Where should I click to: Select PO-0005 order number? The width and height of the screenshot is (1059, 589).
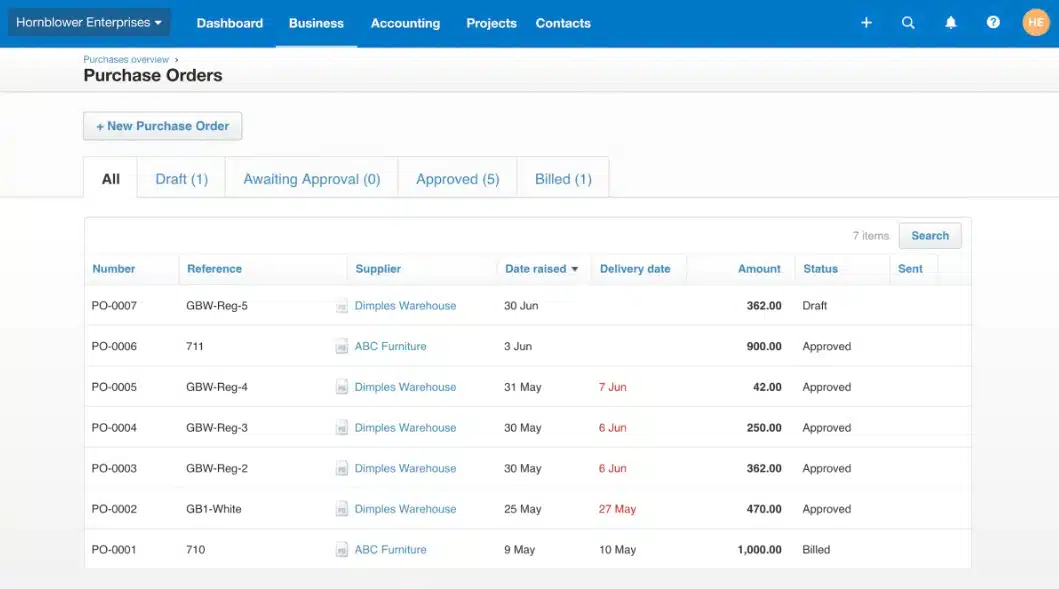click(x=114, y=387)
